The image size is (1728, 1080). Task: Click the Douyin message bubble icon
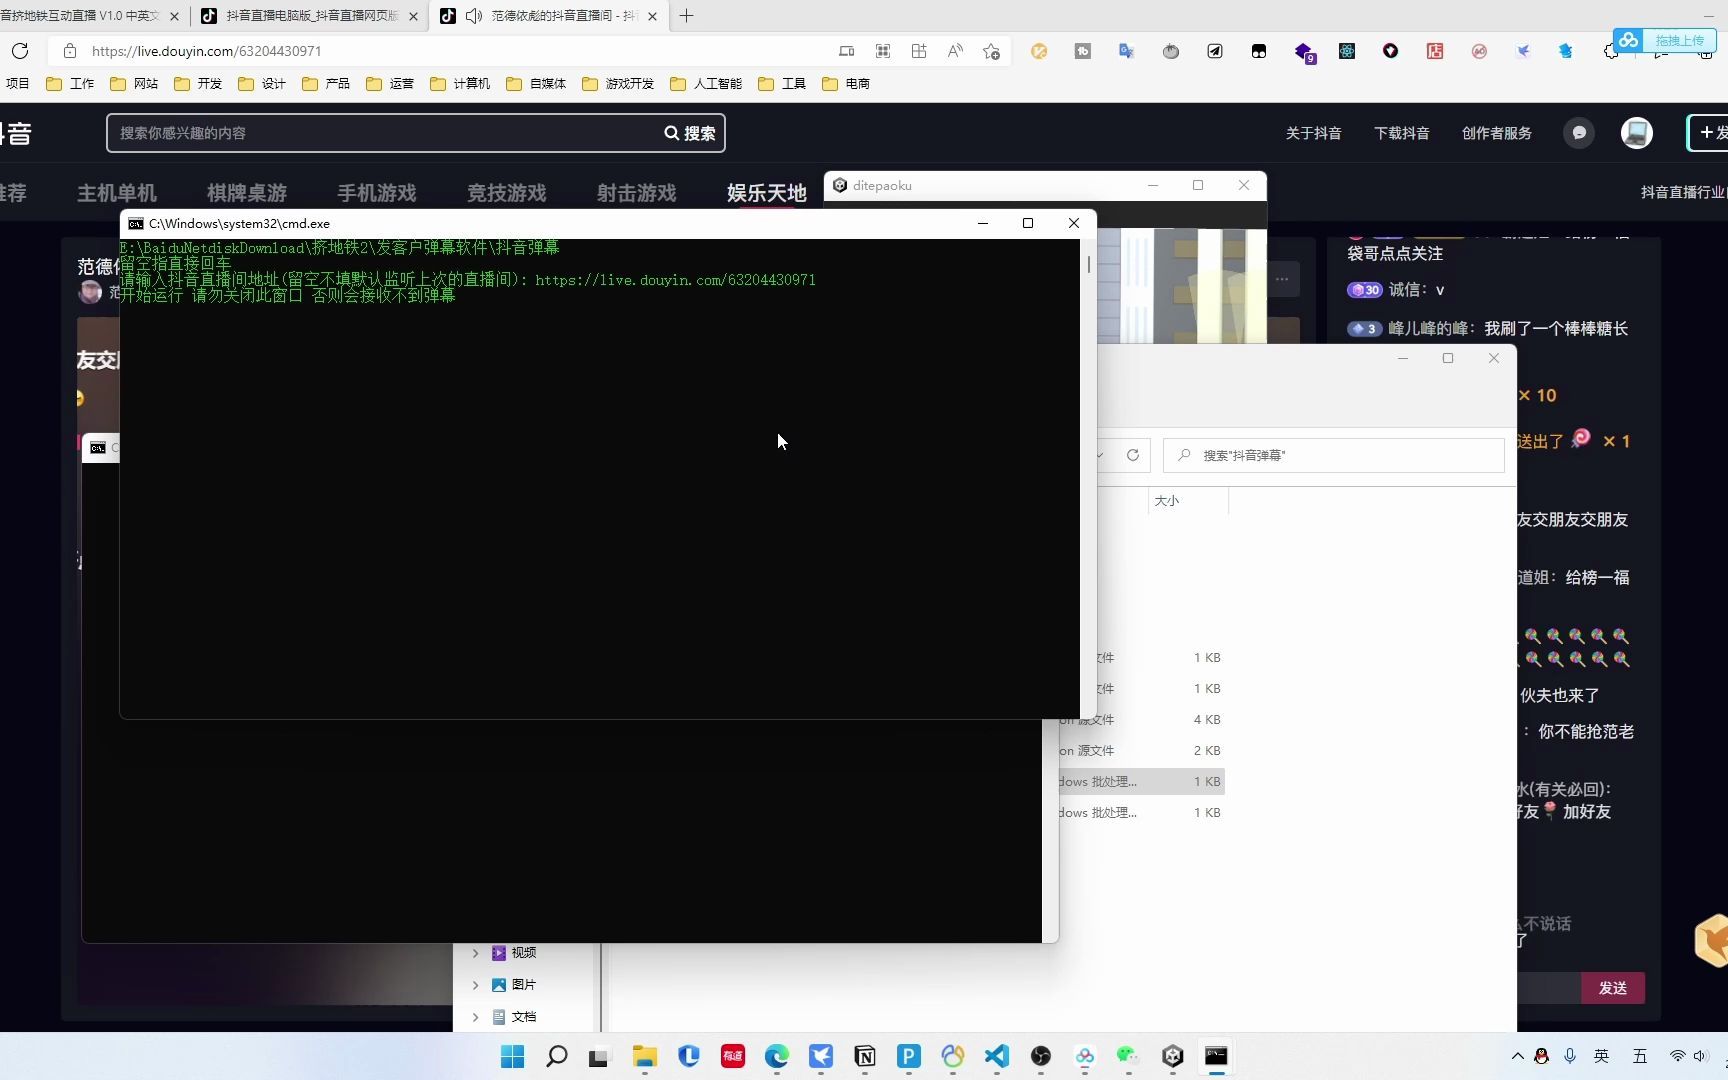pos(1579,133)
